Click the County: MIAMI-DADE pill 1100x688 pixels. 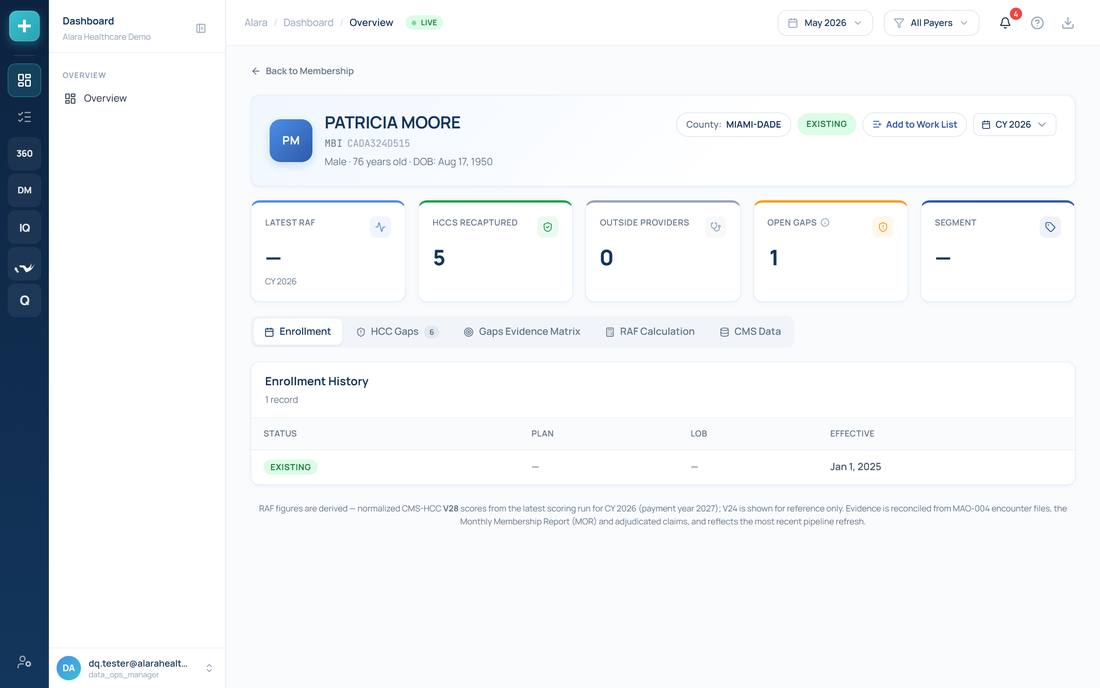click(x=733, y=124)
